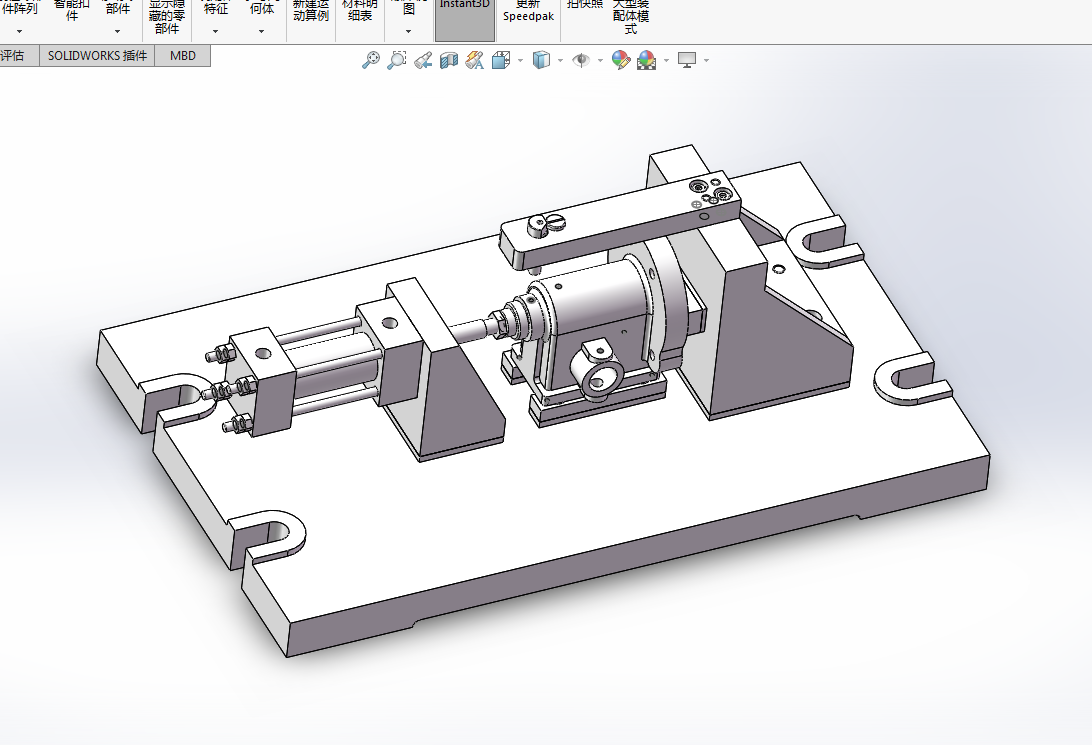Toggle the 大型装配体模式 mode
This screenshot has width=1092, height=745.
[630, 17]
